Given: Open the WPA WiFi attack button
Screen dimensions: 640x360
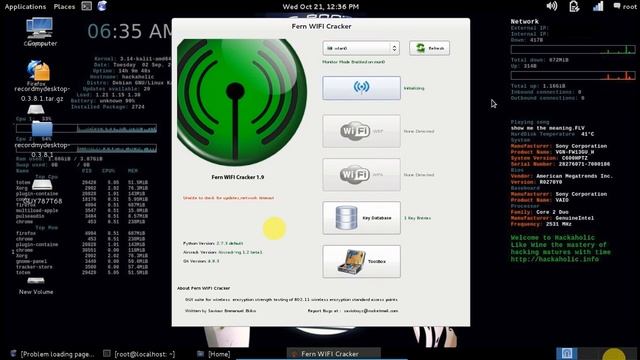Looking at the screenshot, I should pos(361,175).
